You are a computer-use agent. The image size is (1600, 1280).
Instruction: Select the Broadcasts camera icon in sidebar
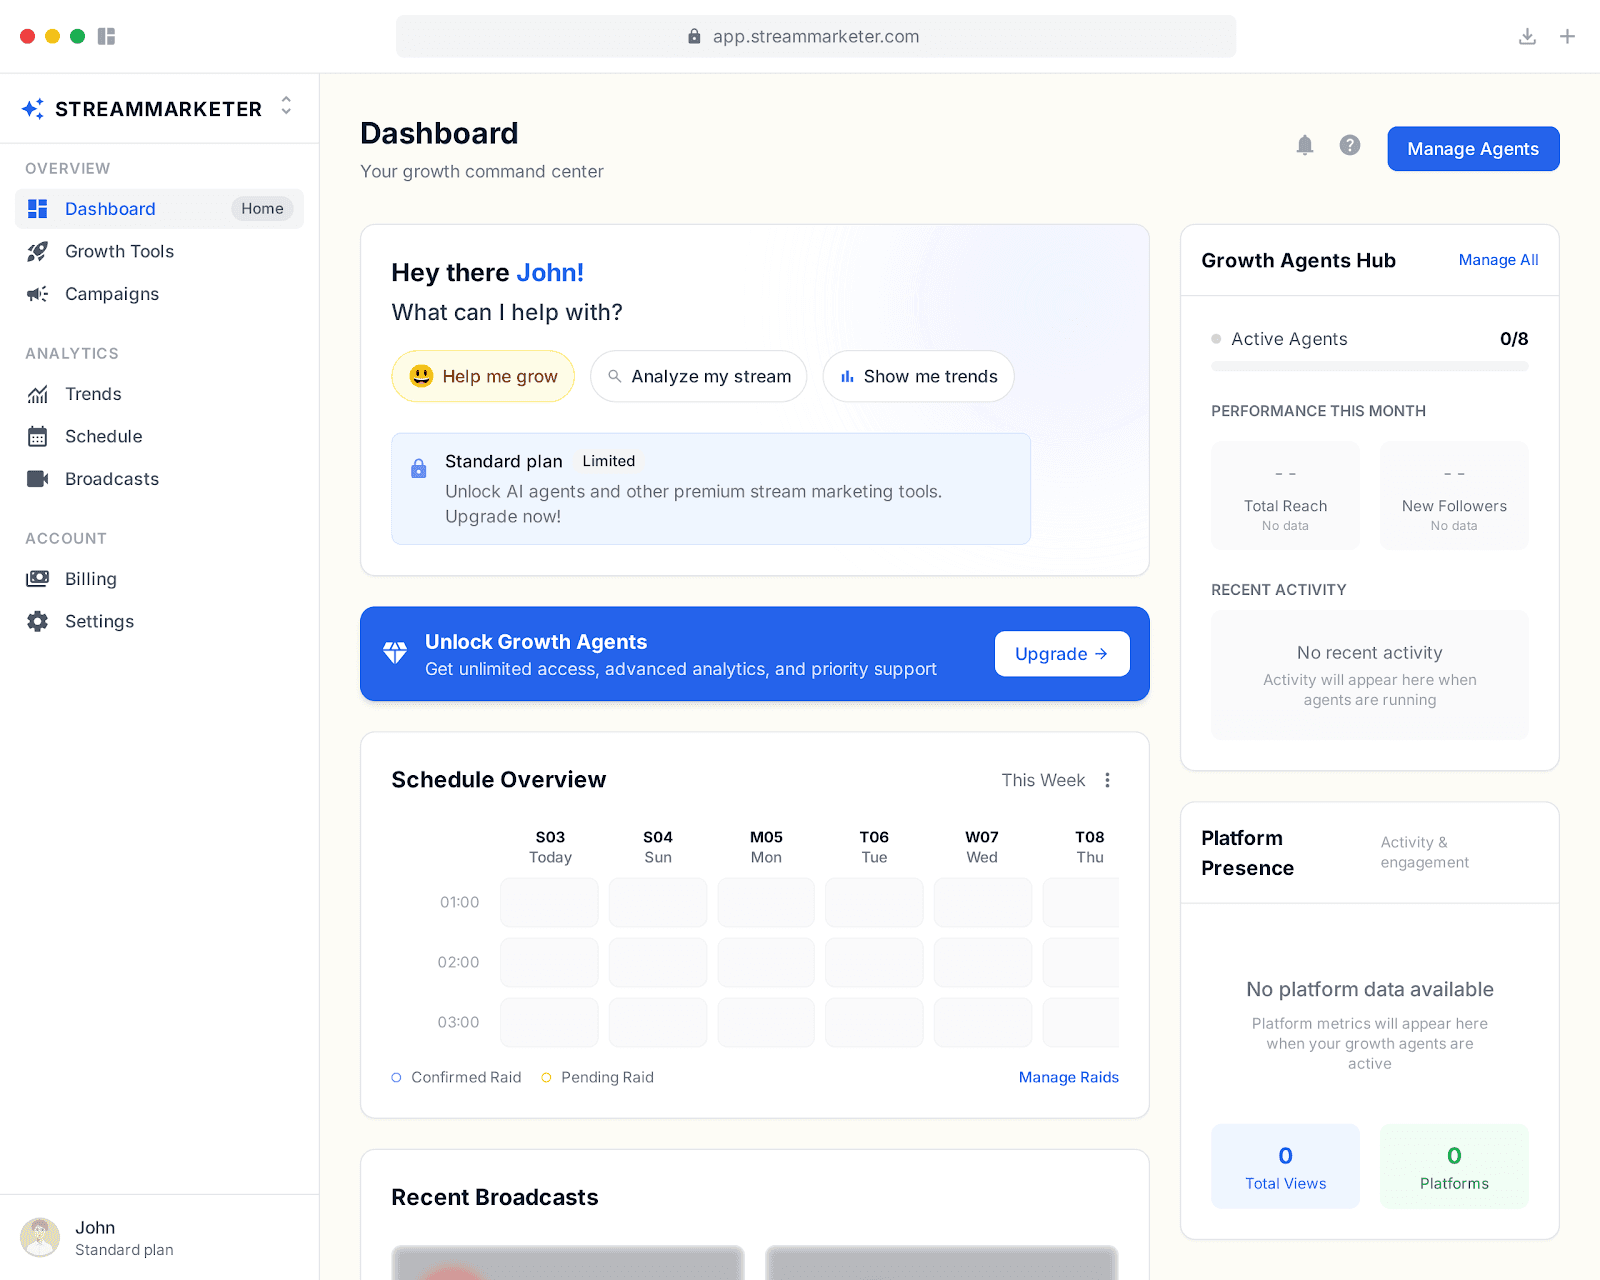coord(37,478)
